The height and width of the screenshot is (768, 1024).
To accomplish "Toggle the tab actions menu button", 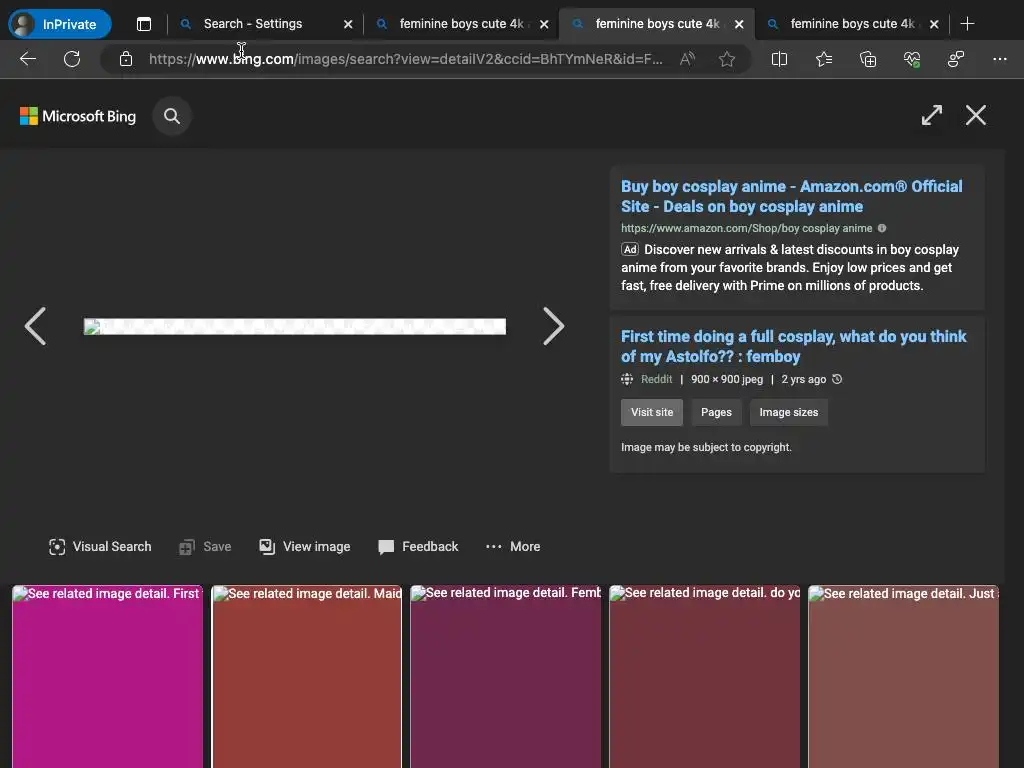I will pyautogui.click(x=144, y=24).
